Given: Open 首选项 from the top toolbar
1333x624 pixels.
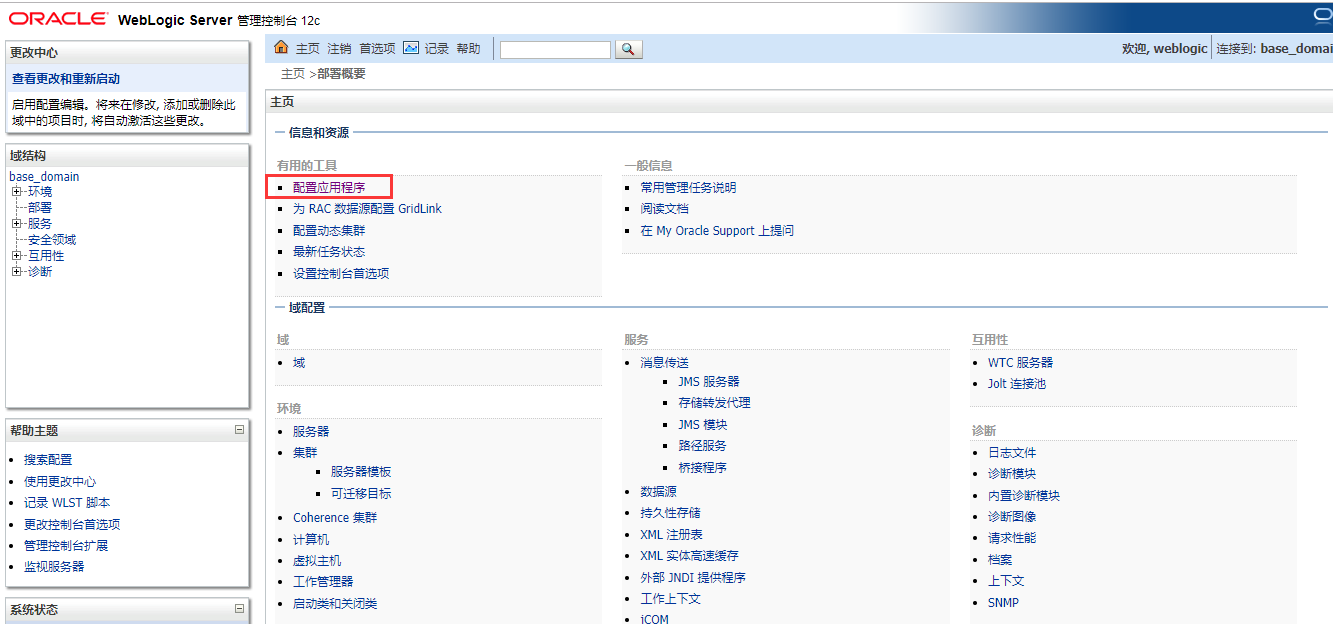Looking at the screenshot, I should click(378, 49).
